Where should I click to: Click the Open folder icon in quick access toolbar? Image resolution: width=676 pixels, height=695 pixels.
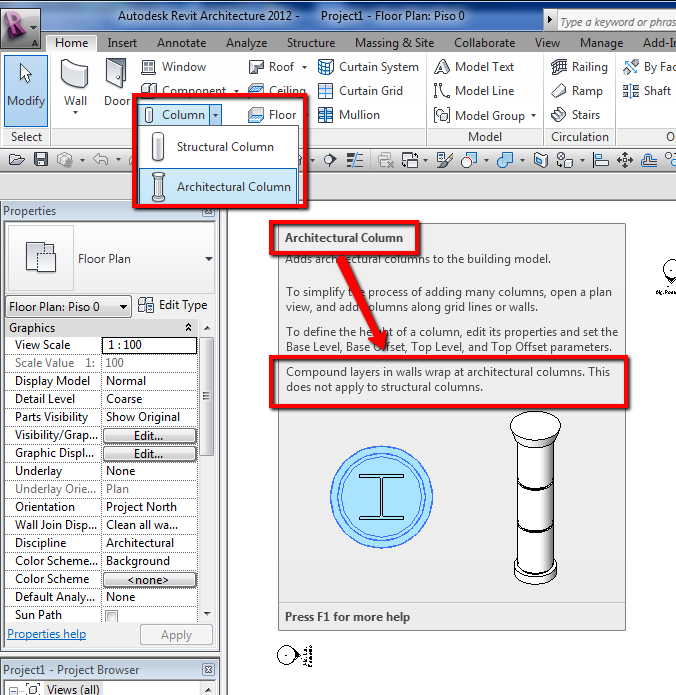pos(16,160)
